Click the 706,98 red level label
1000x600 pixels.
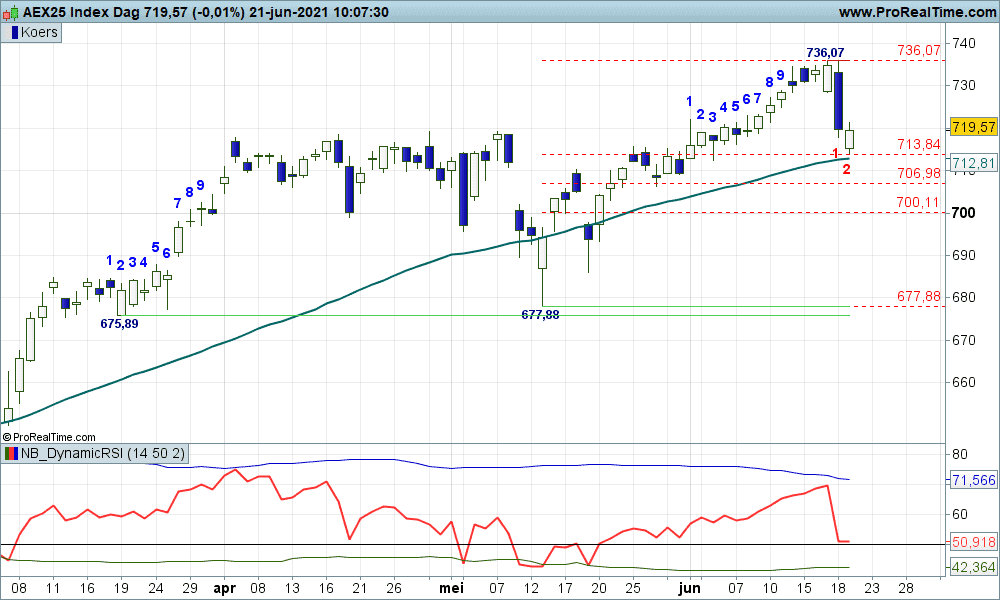click(918, 173)
